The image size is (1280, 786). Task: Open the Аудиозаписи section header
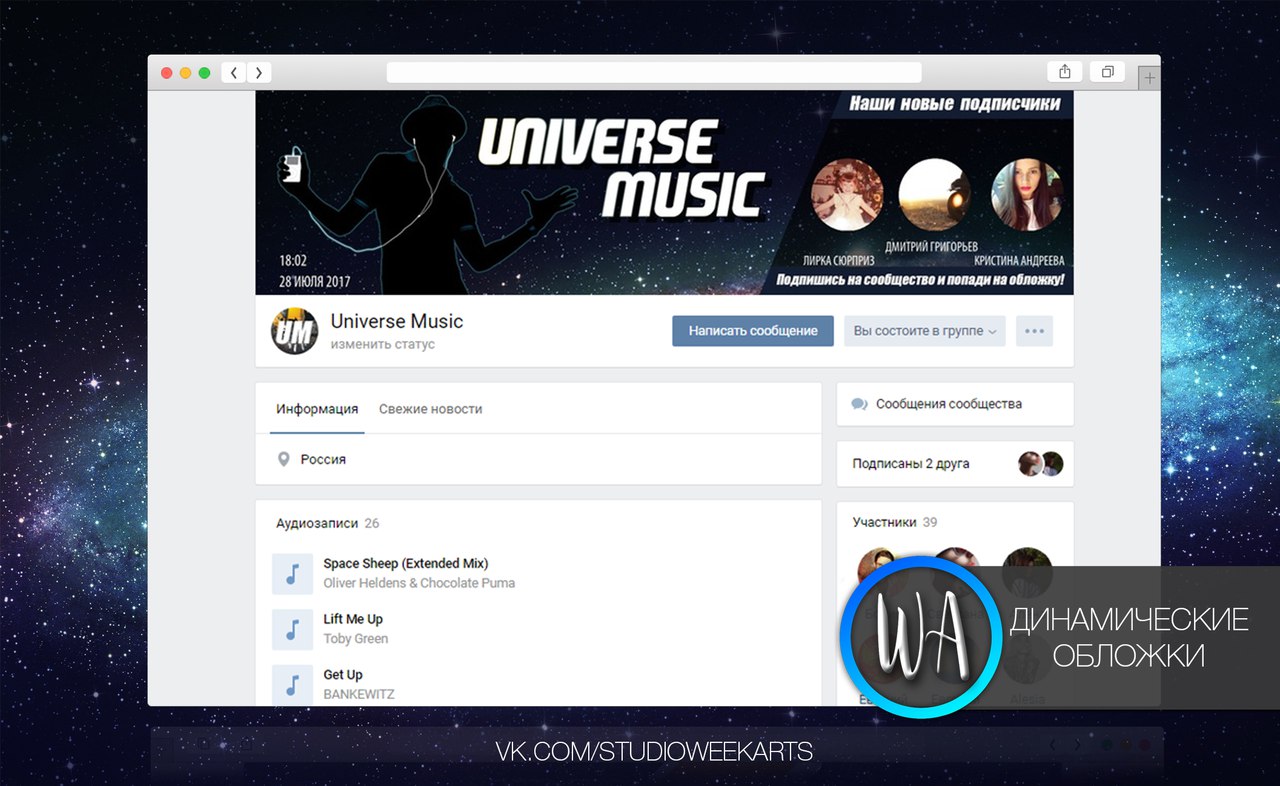coord(317,523)
